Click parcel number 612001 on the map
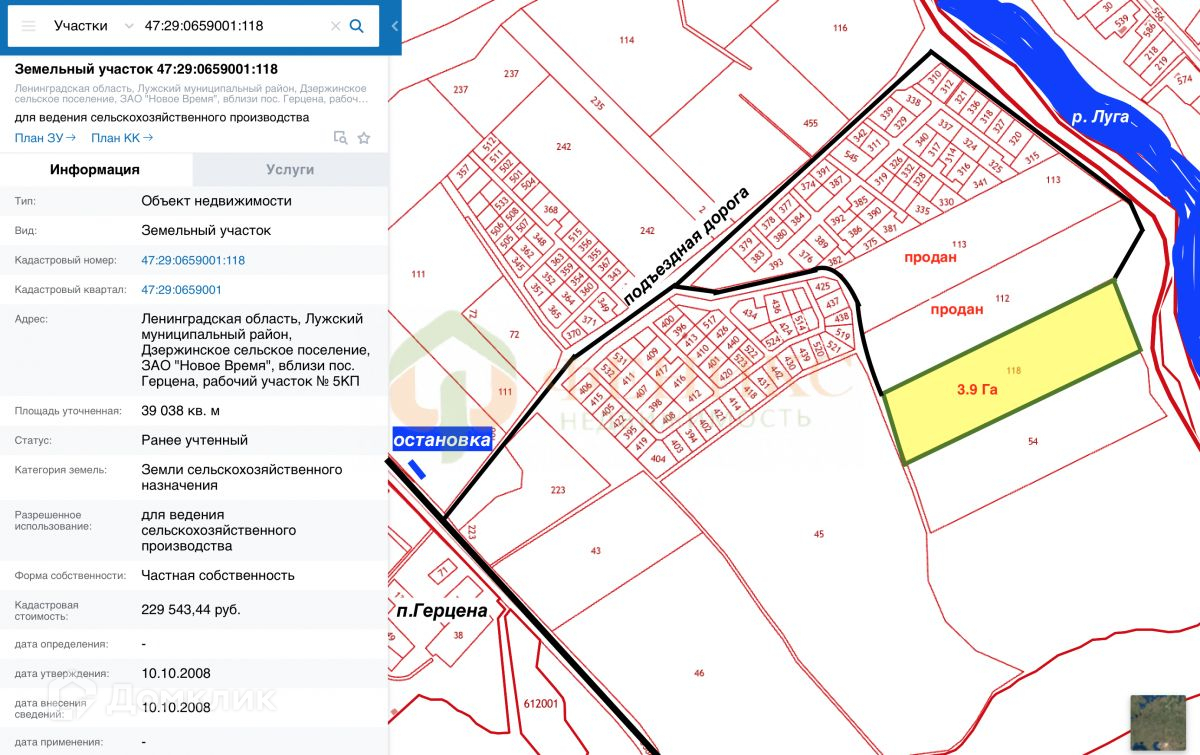This screenshot has height=755, width=1200. [x=540, y=704]
